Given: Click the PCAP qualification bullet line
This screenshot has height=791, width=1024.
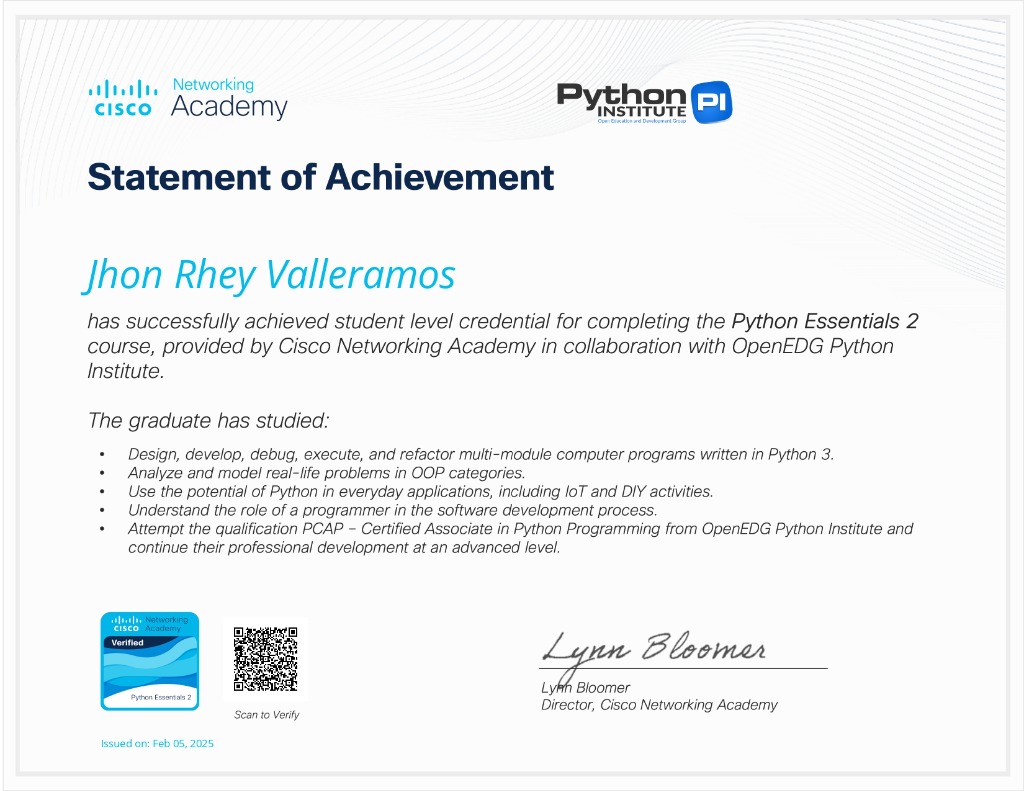Looking at the screenshot, I should click(520, 538).
